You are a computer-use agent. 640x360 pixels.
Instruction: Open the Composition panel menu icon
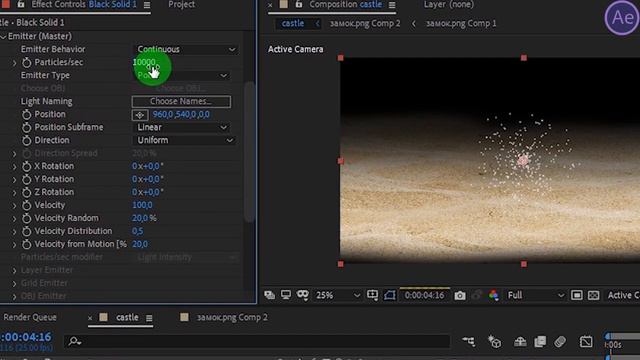coord(392,5)
